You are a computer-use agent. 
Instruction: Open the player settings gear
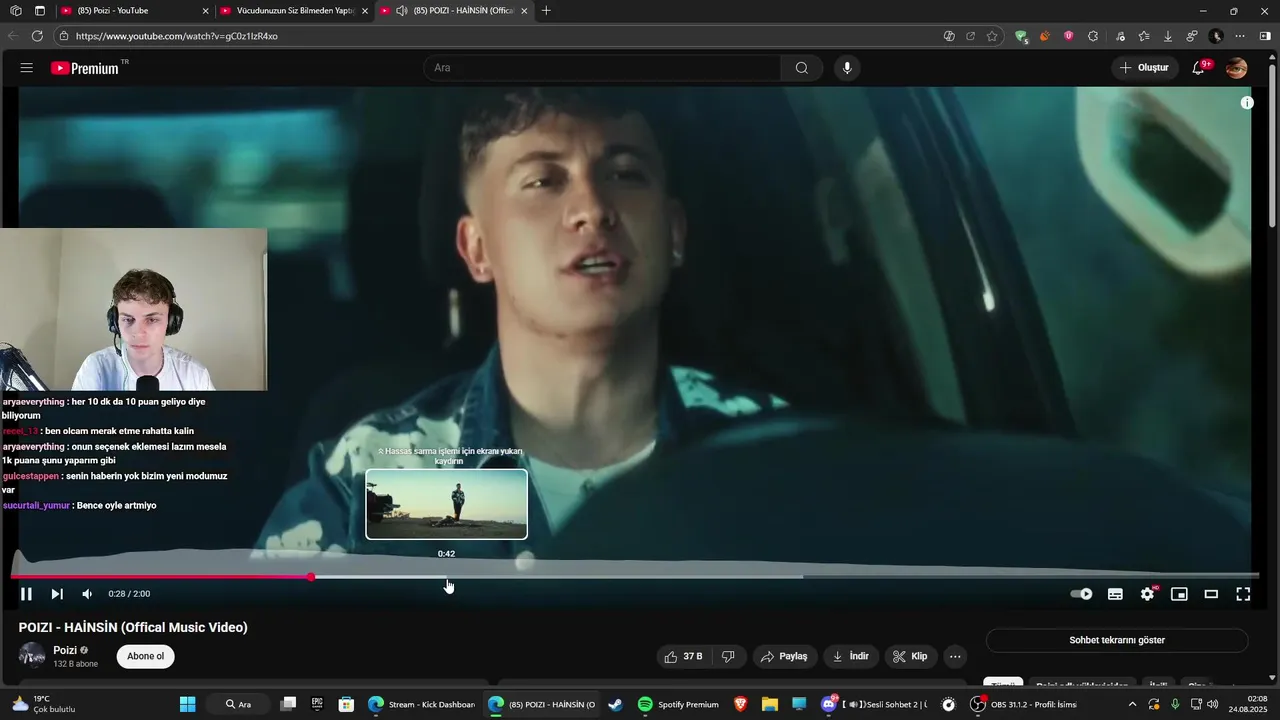point(1147,594)
